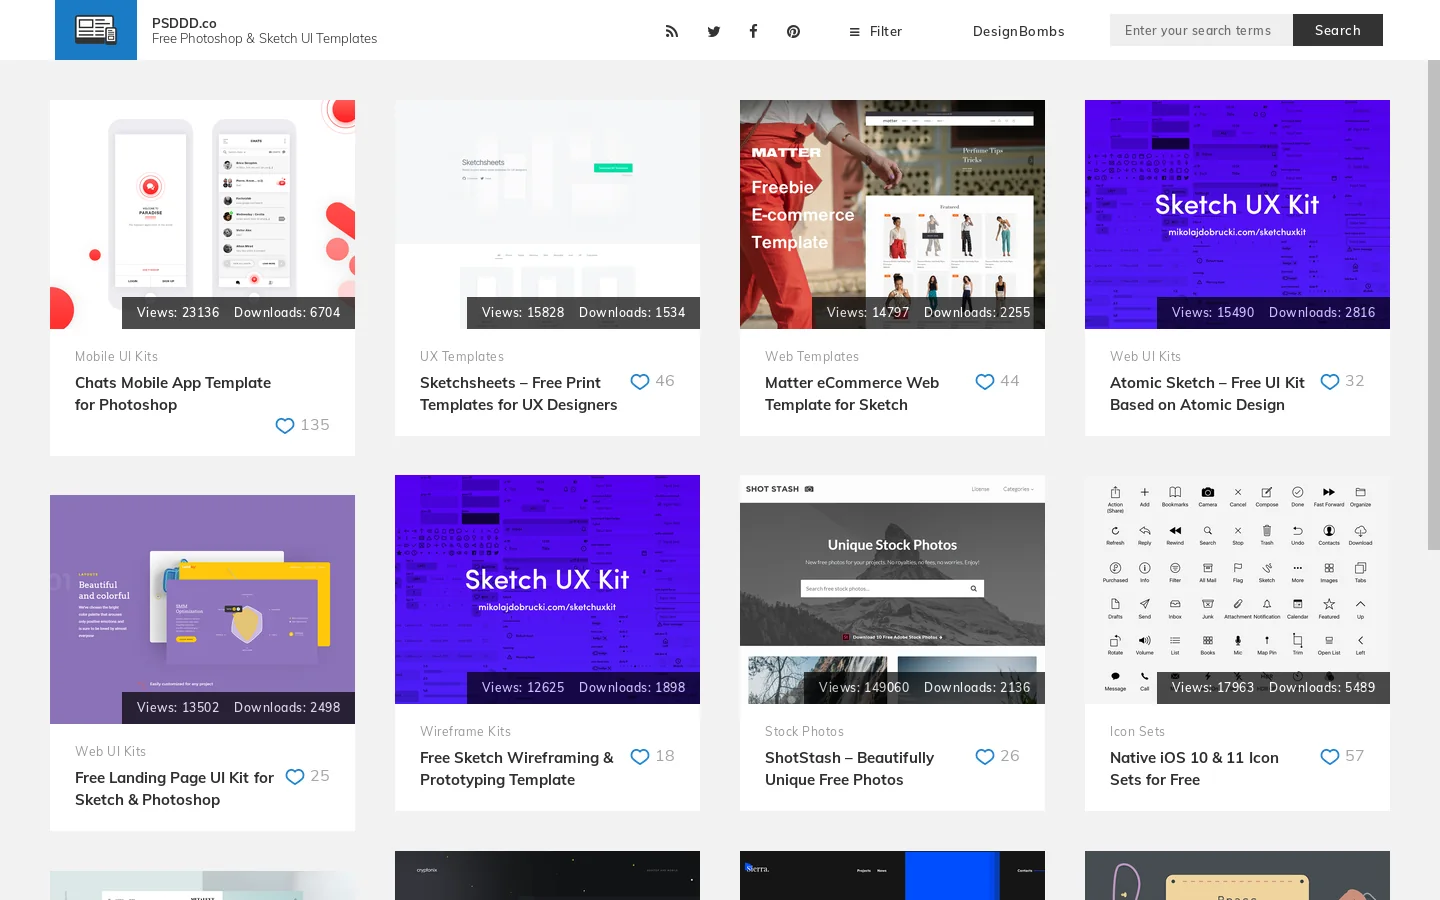Click Downloads: 5489 on iOS icons card
This screenshot has width=1440, height=900.
click(1322, 687)
